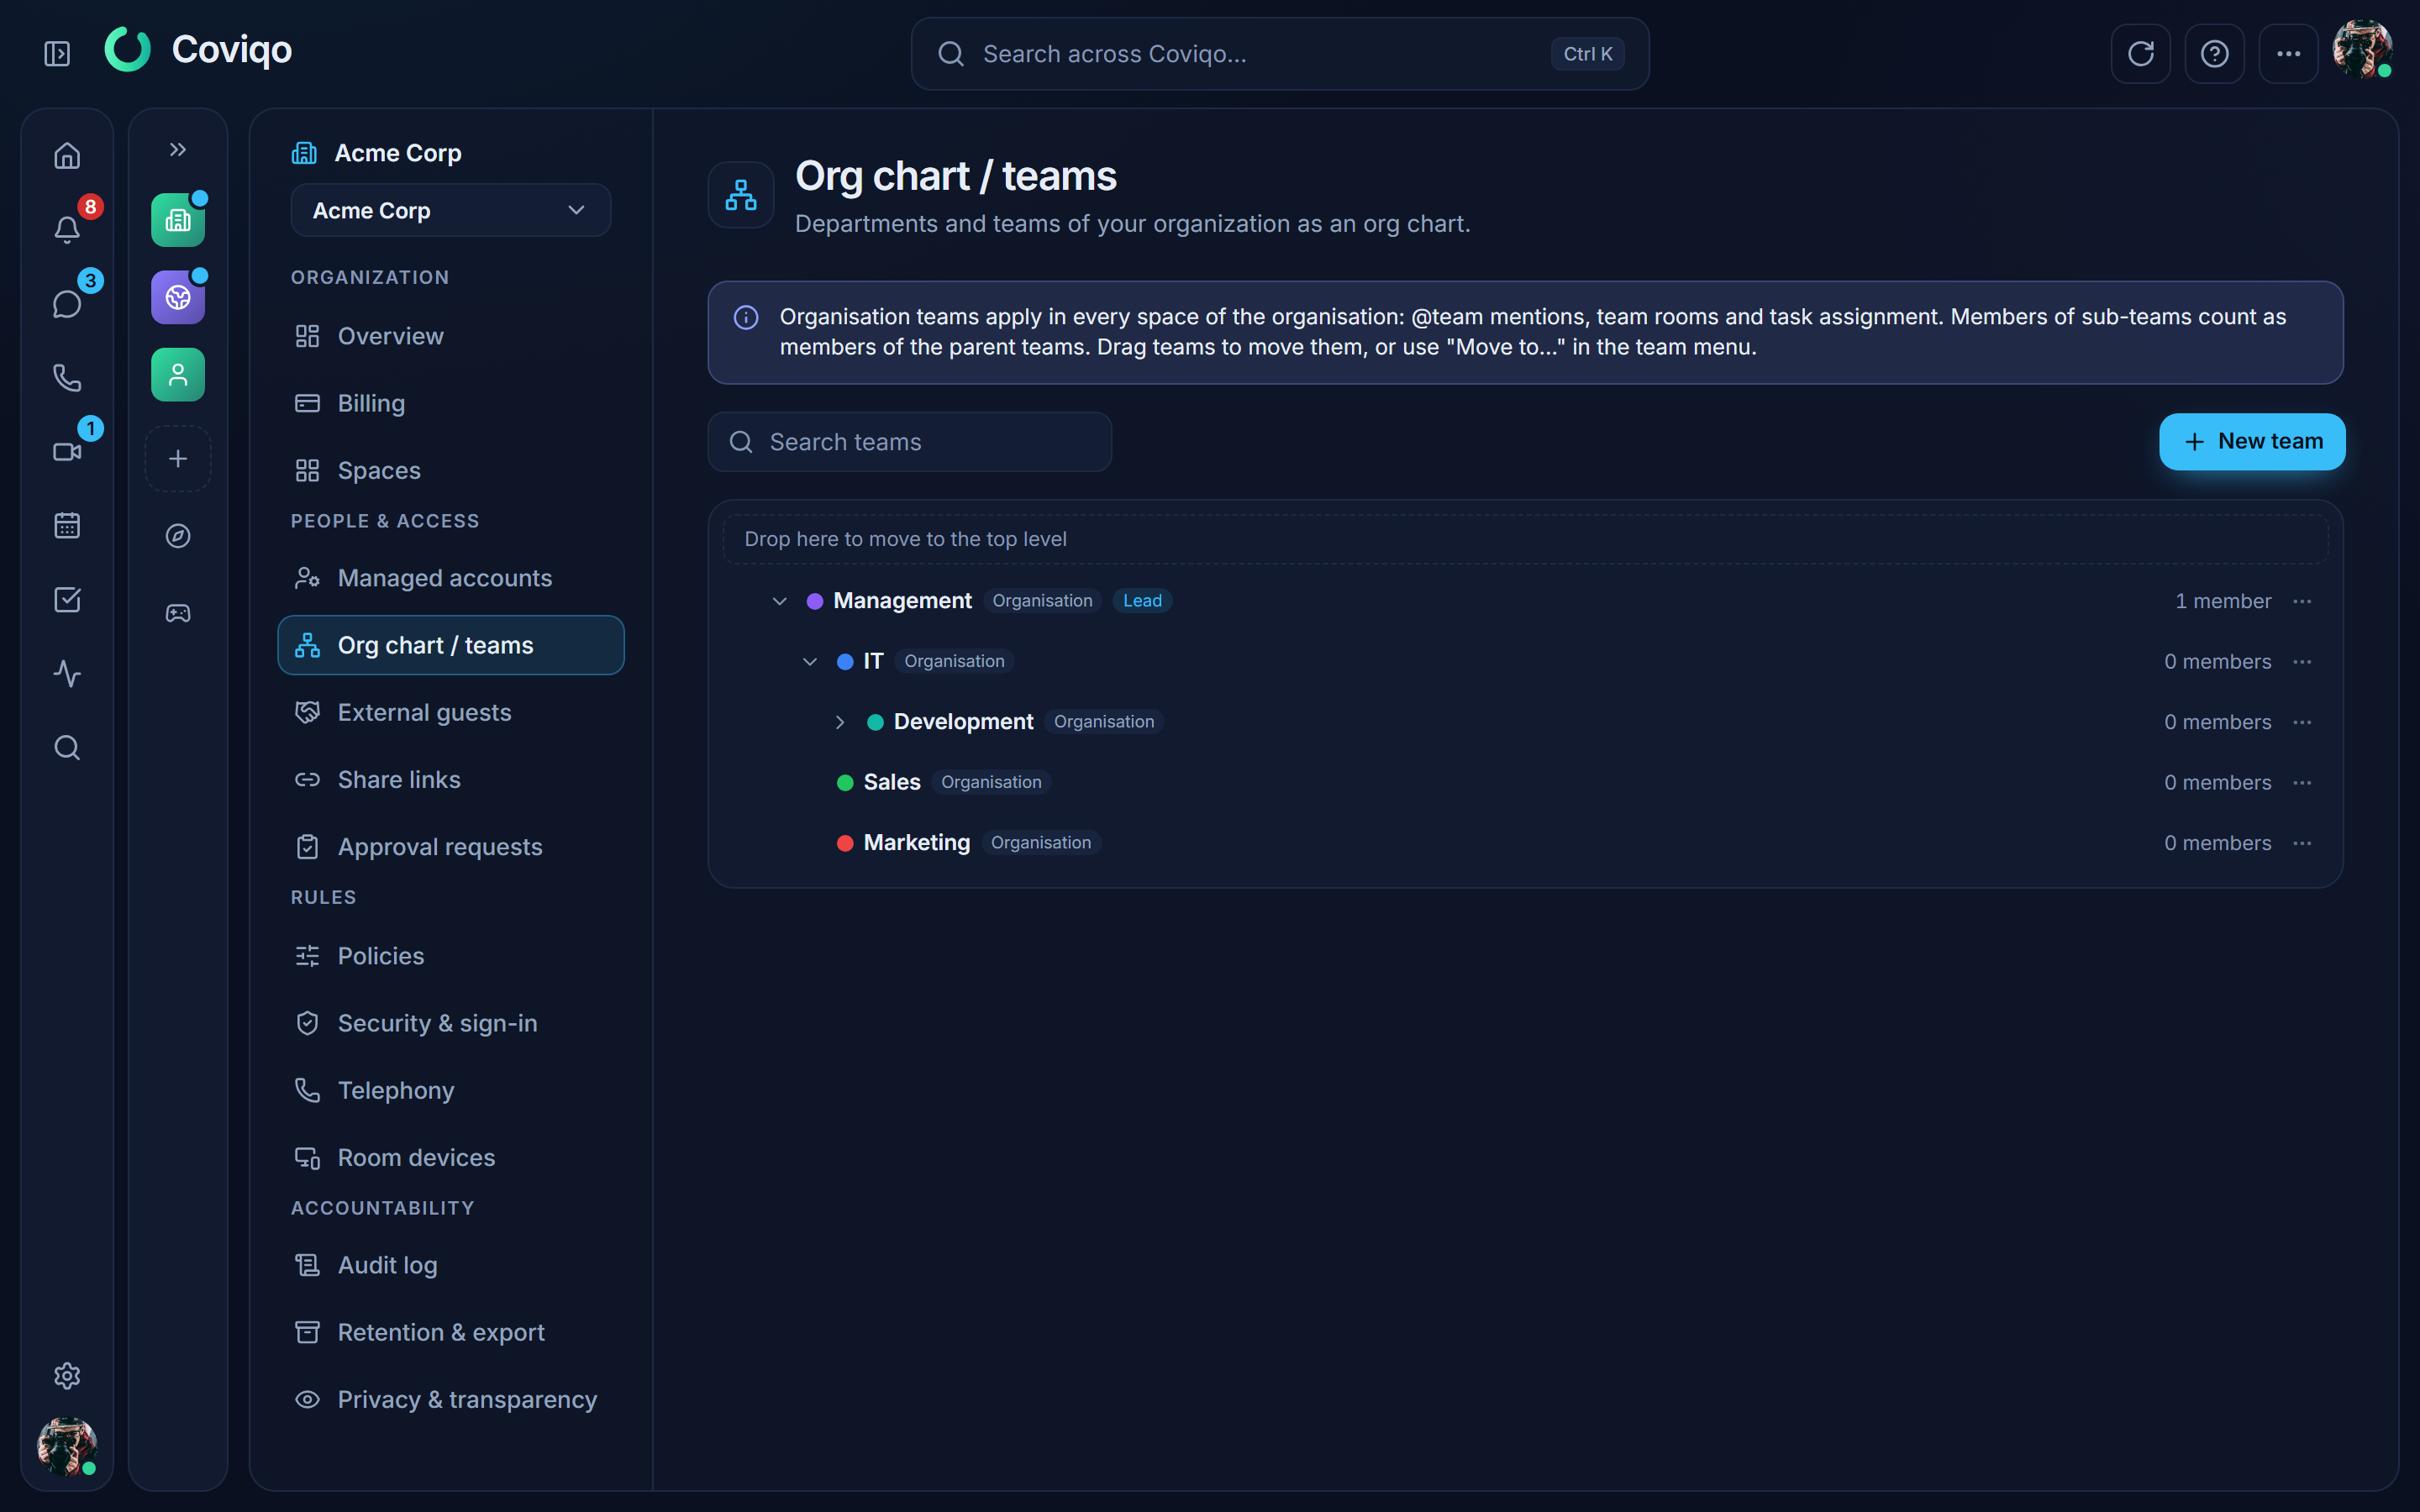The width and height of the screenshot is (2420, 1512).
Task: Open Marketing row options menu
Action: [2302, 843]
